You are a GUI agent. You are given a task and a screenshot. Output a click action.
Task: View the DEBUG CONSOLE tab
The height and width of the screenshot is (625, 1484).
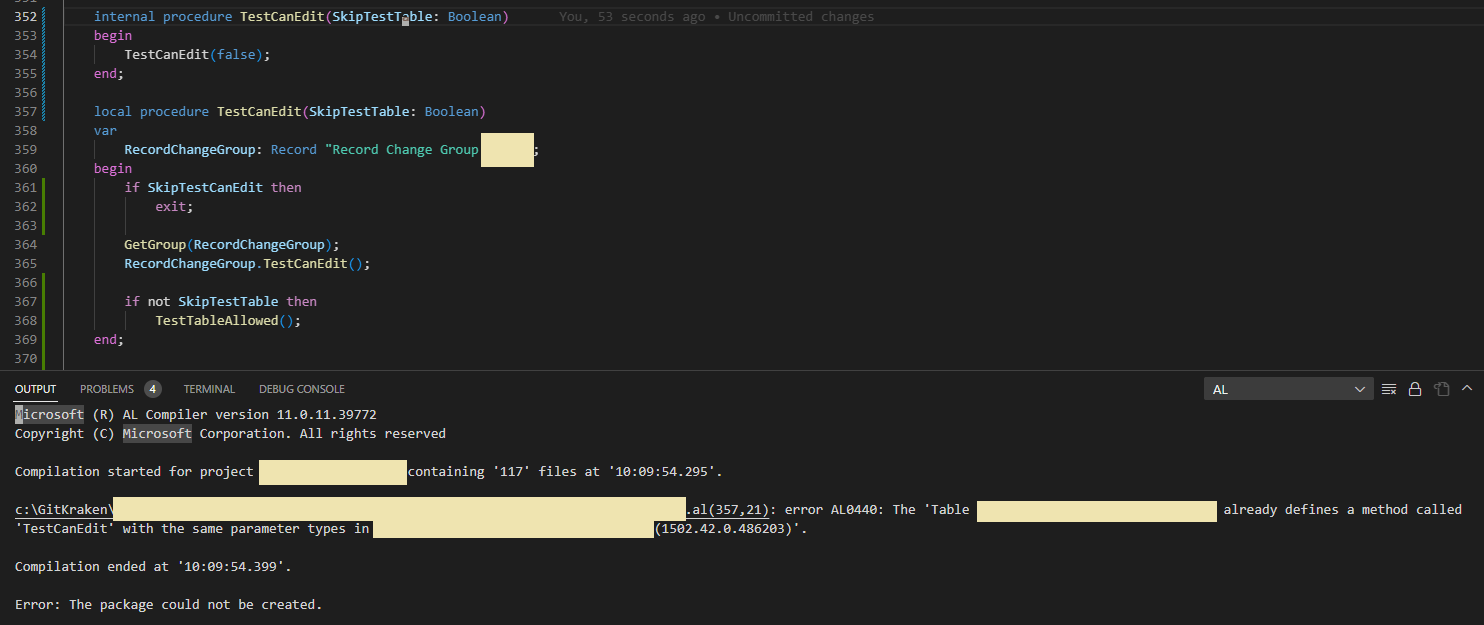(301, 389)
